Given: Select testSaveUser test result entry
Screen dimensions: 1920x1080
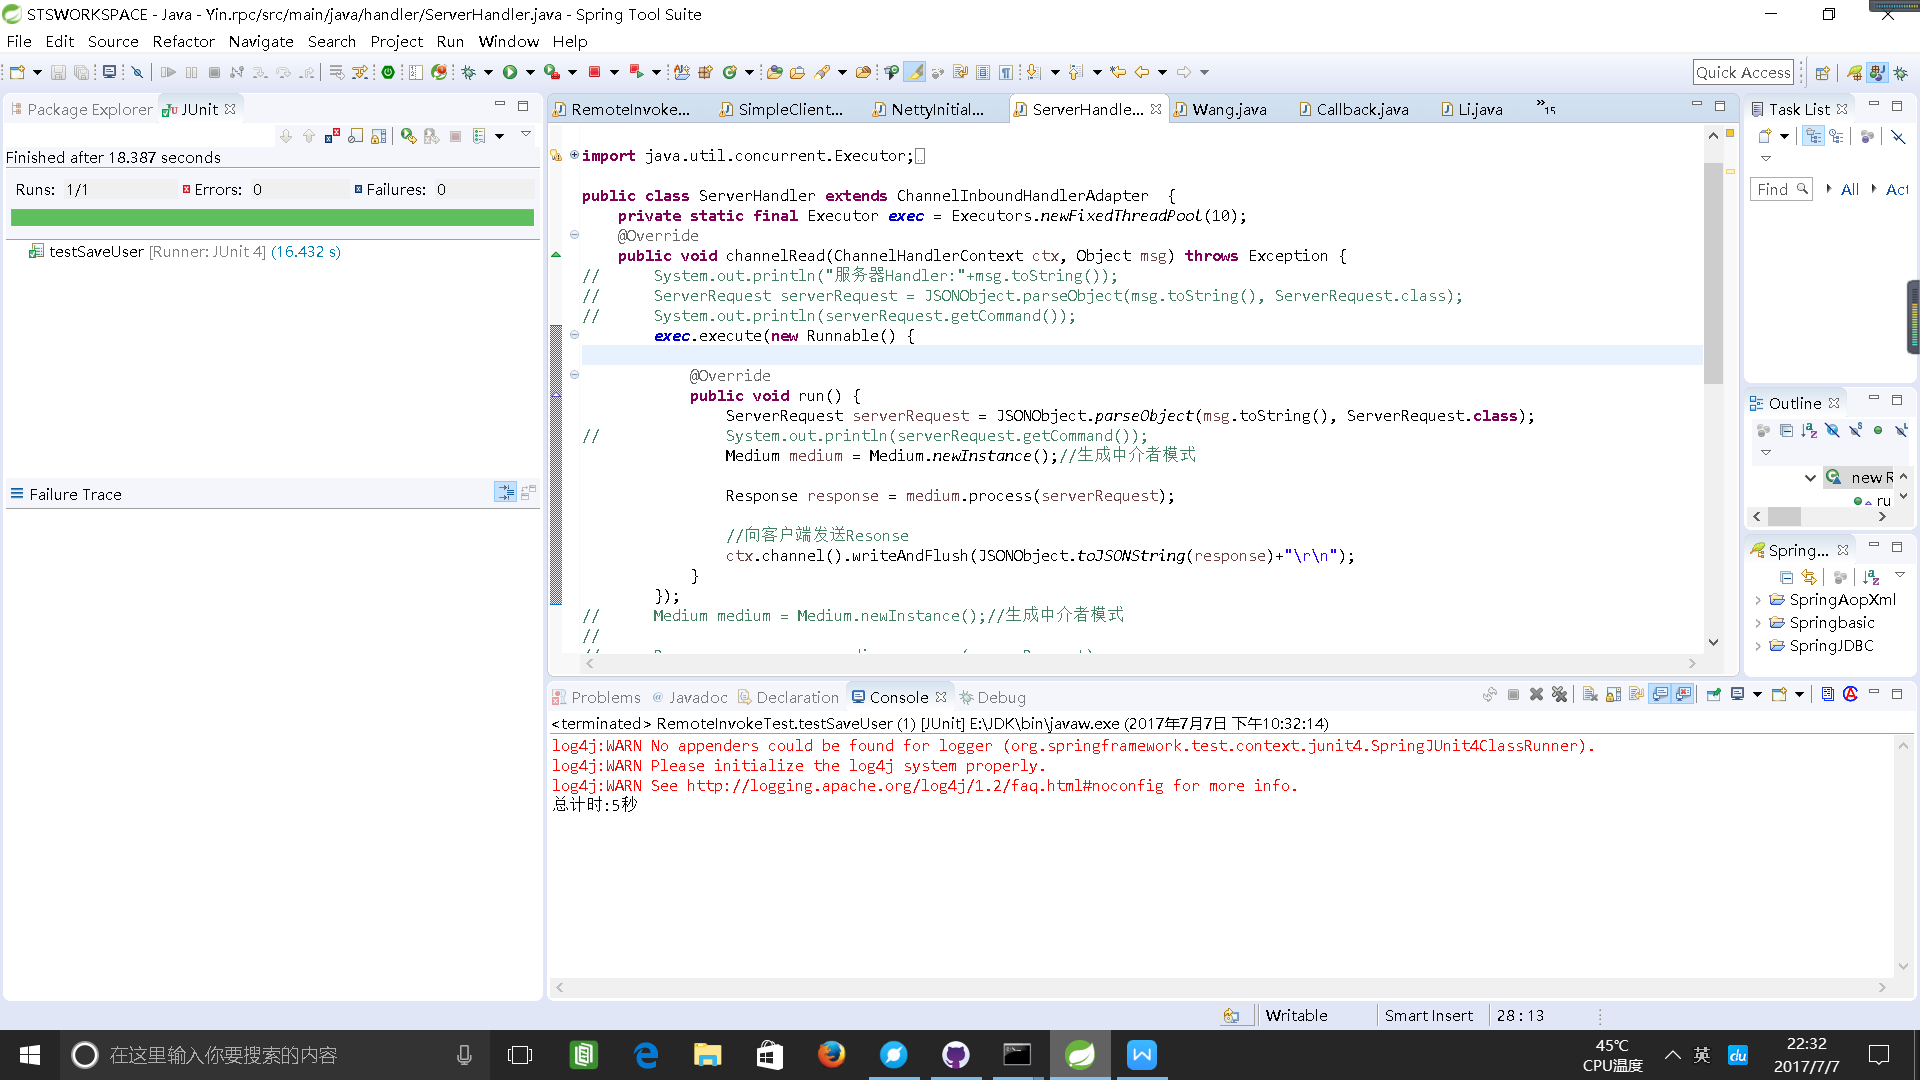Looking at the screenshot, I should (185, 252).
